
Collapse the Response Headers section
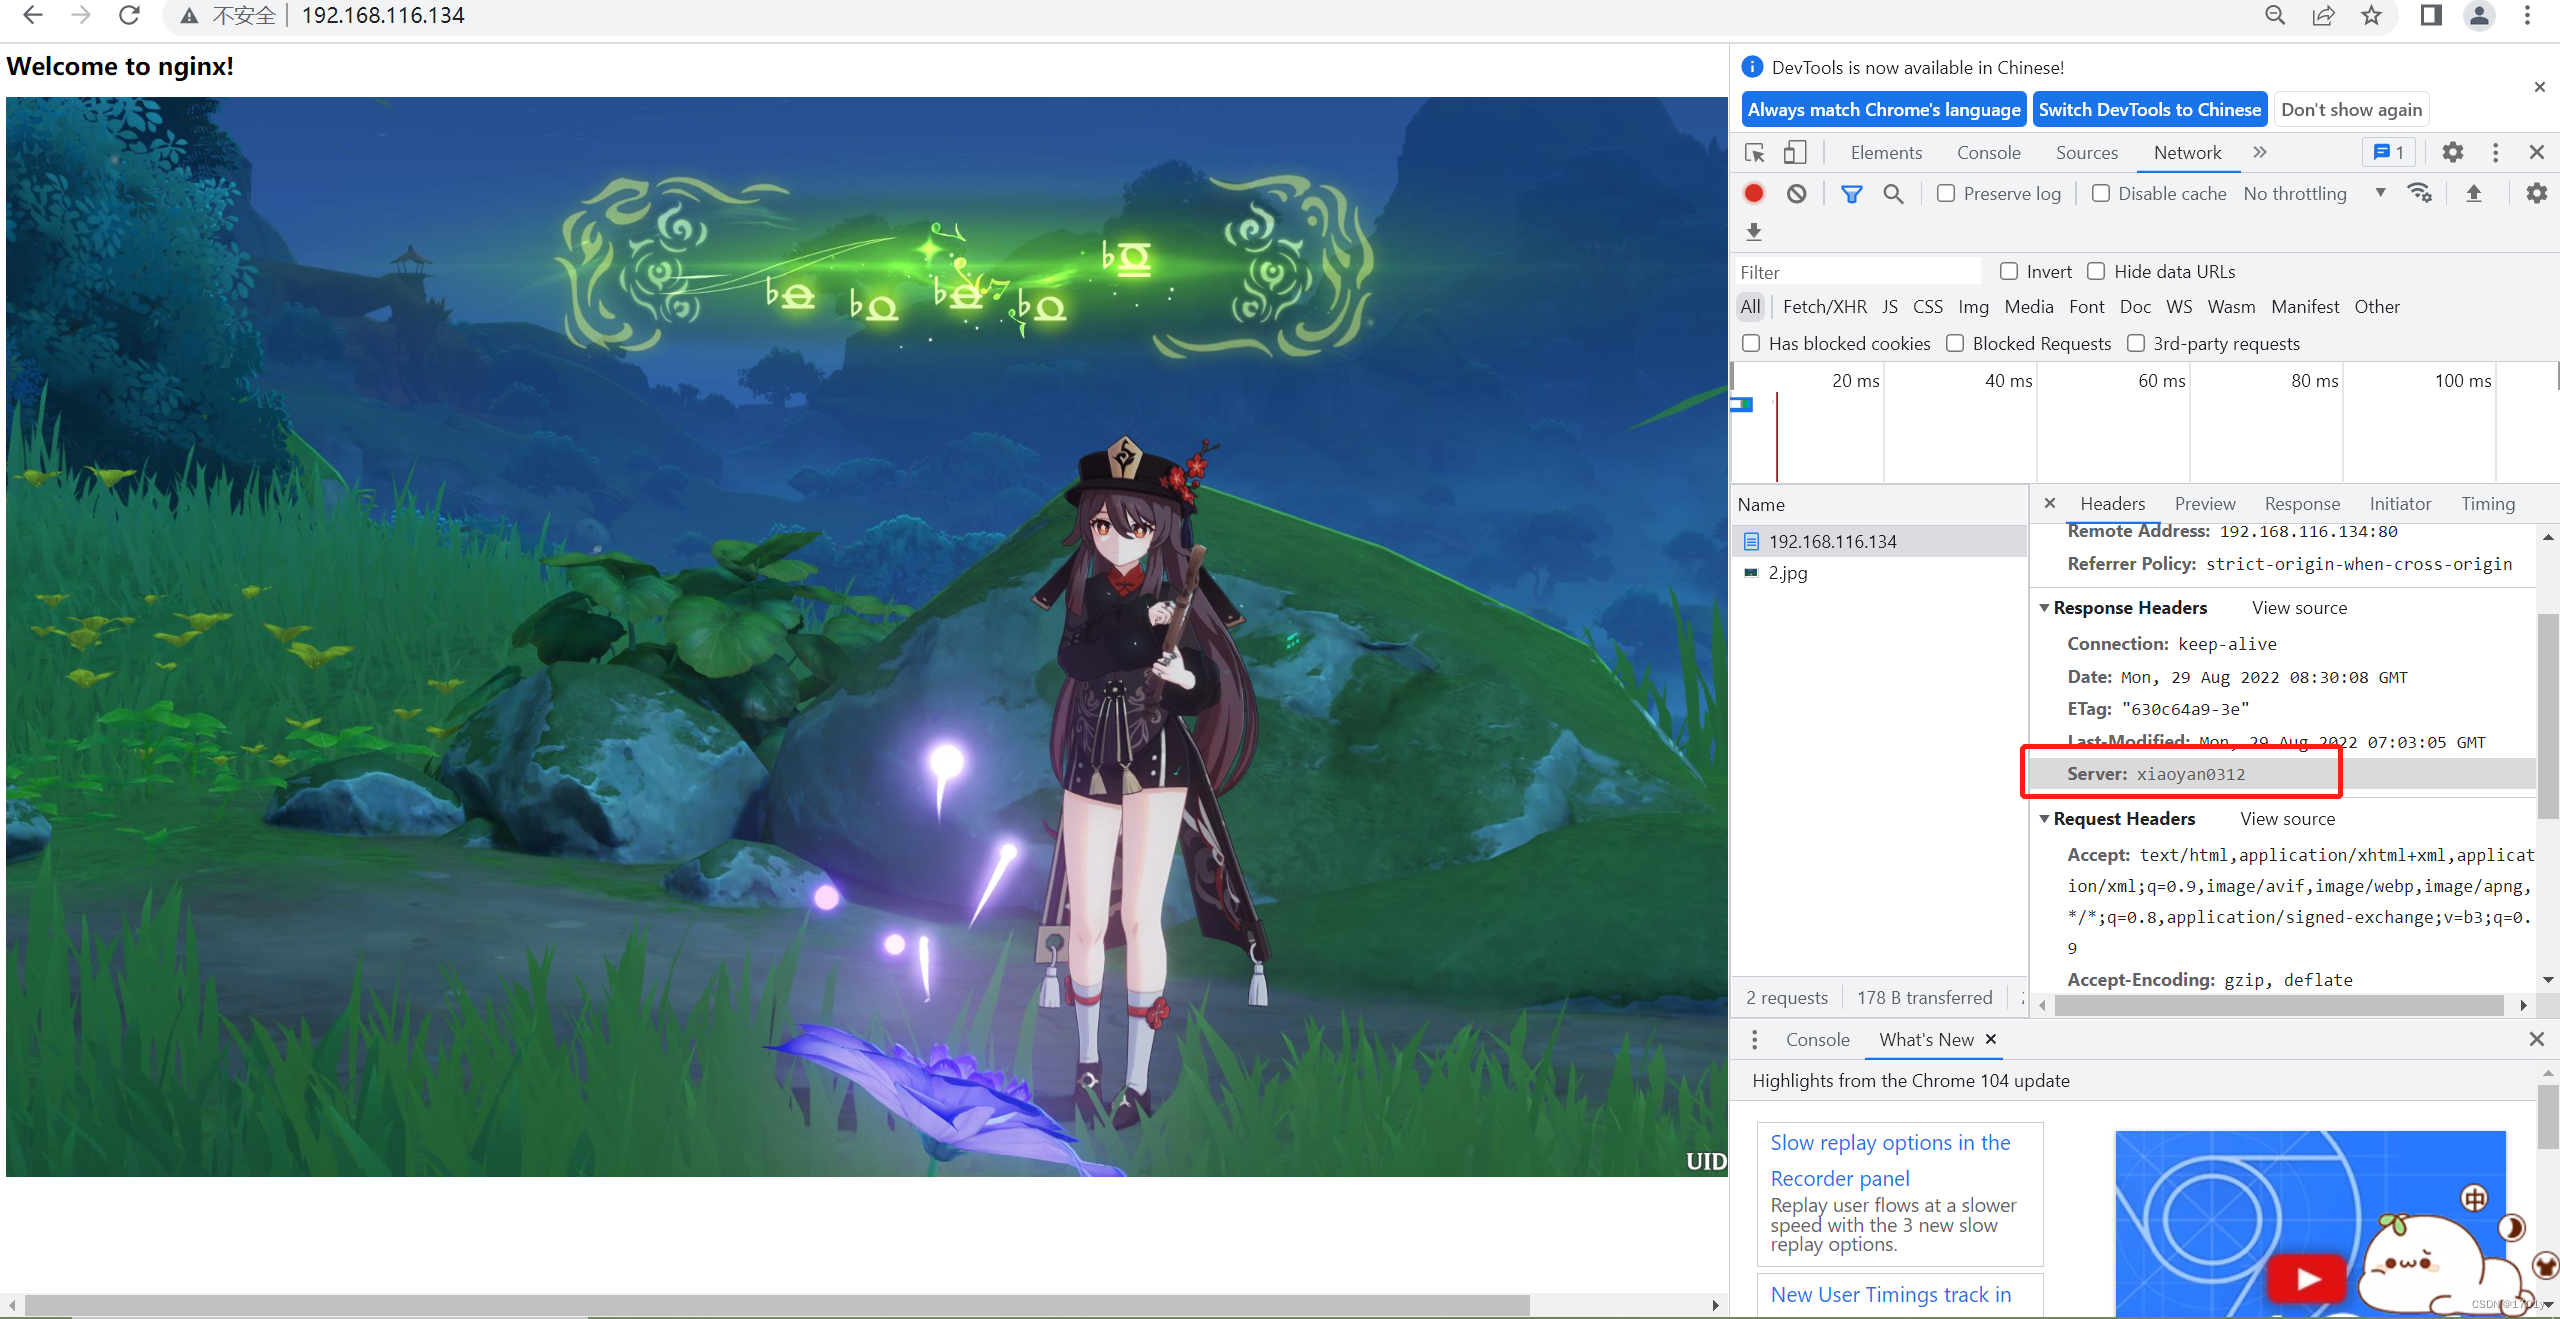[x=2045, y=608]
